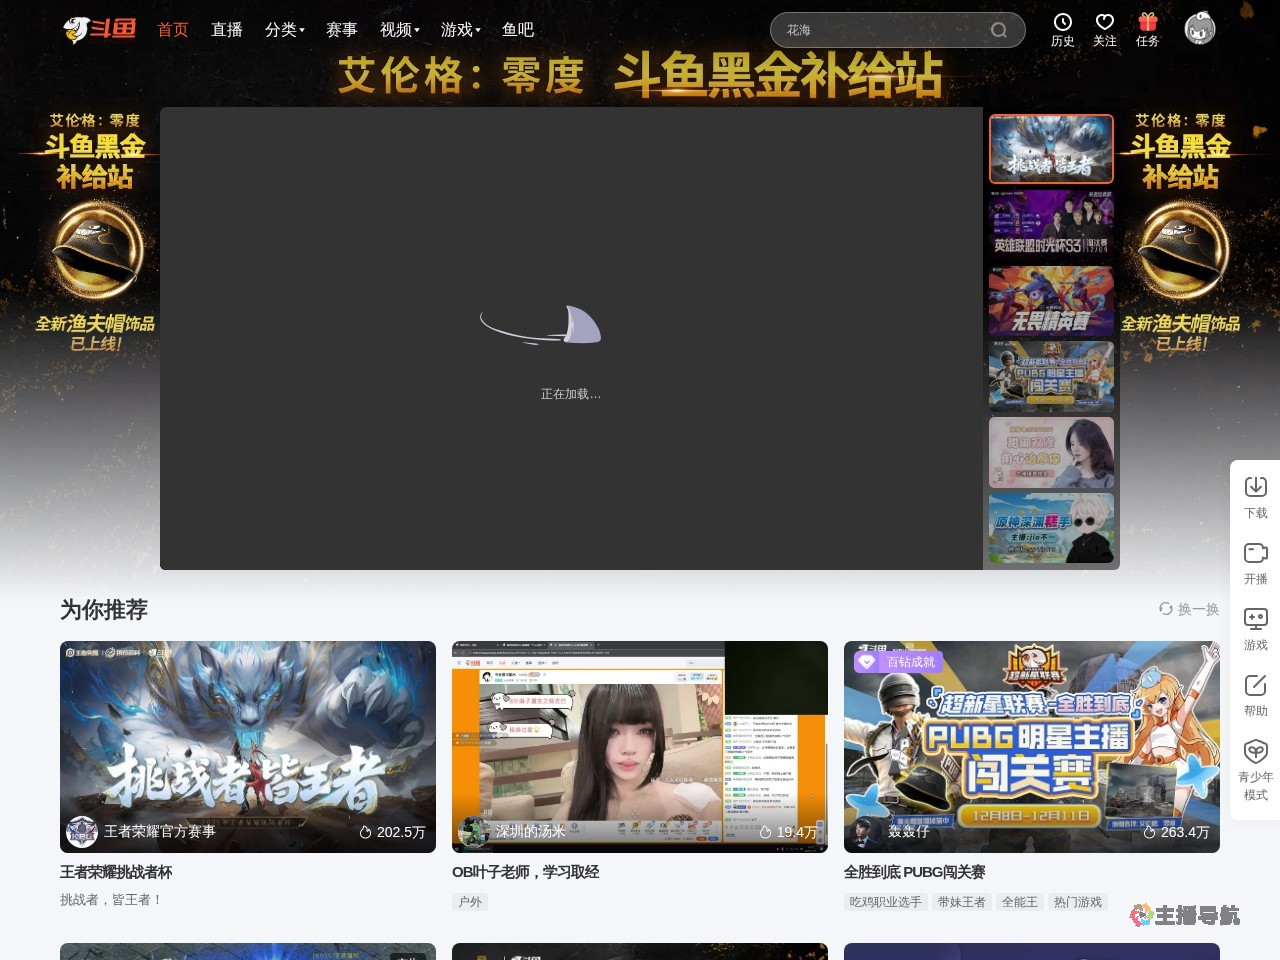Click the help (帮助) sidebar icon
The height and width of the screenshot is (960, 1280).
click(x=1255, y=694)
